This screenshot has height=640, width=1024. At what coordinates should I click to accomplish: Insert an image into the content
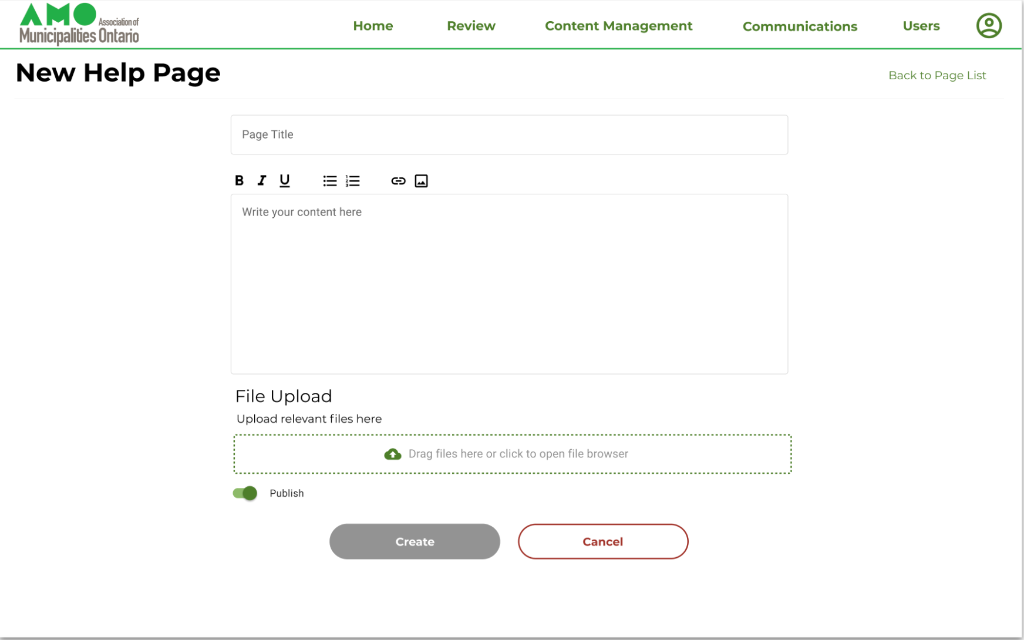(421, 180)
